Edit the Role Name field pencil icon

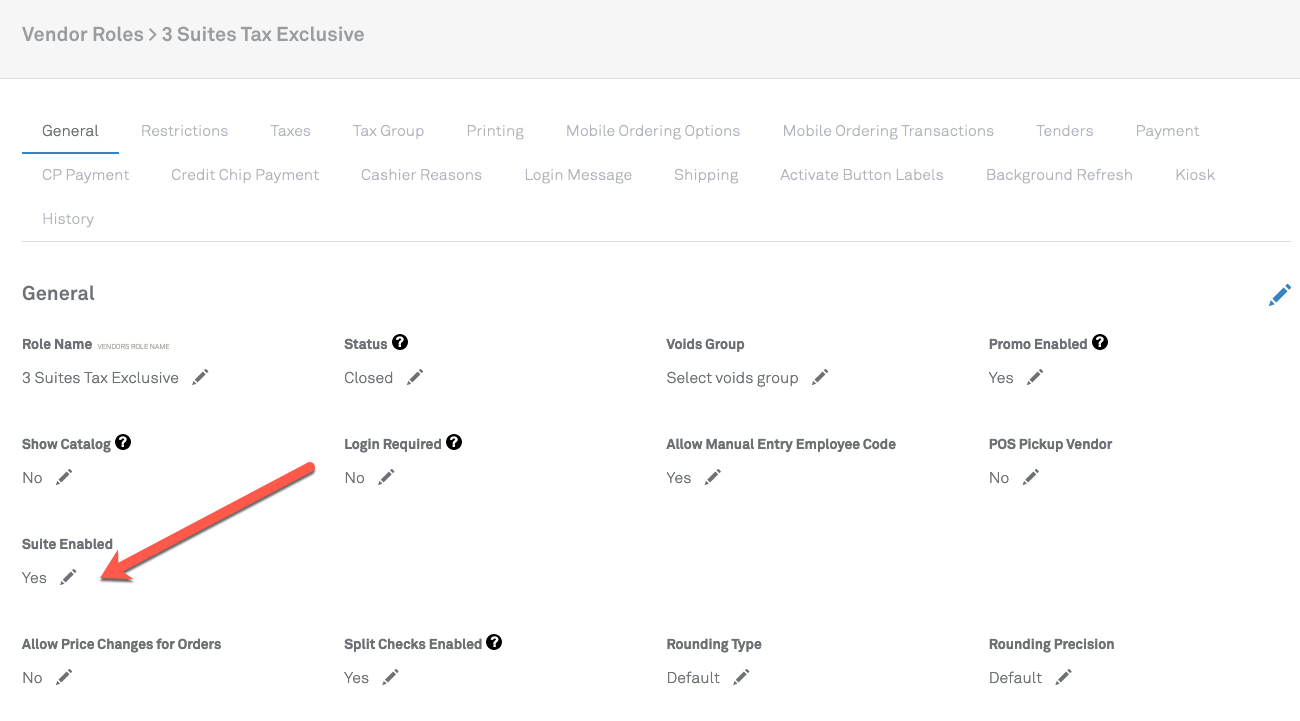[200, 377]
